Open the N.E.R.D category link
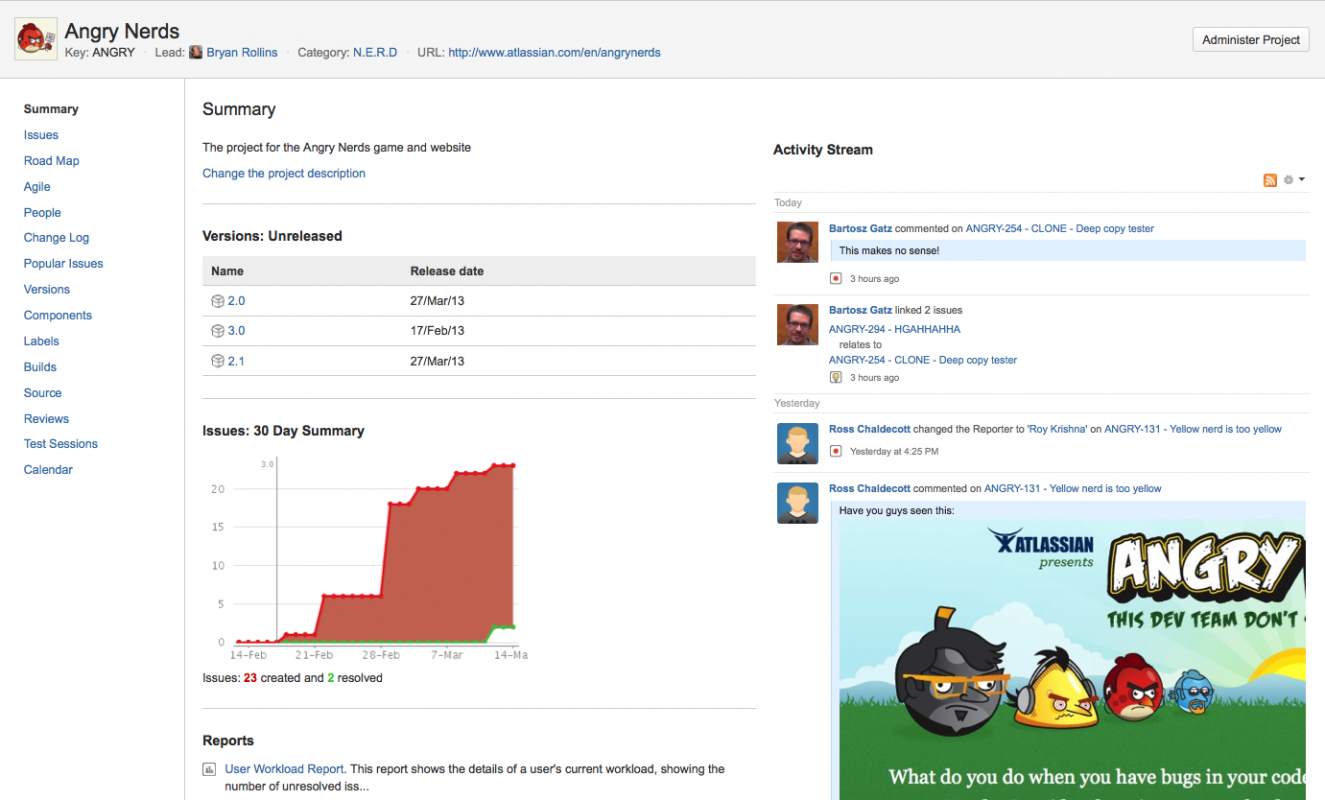Image resolution: width=1325 pixels, height=800 pixels. pos(375,52)
